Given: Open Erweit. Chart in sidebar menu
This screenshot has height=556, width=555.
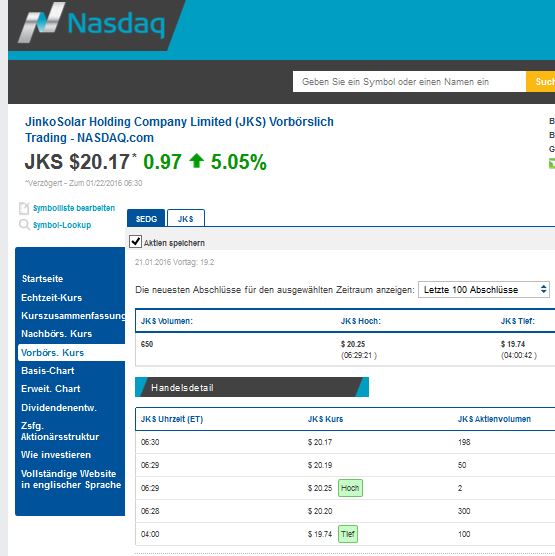Looking at the screenshot, I should [x=51, y=389].
